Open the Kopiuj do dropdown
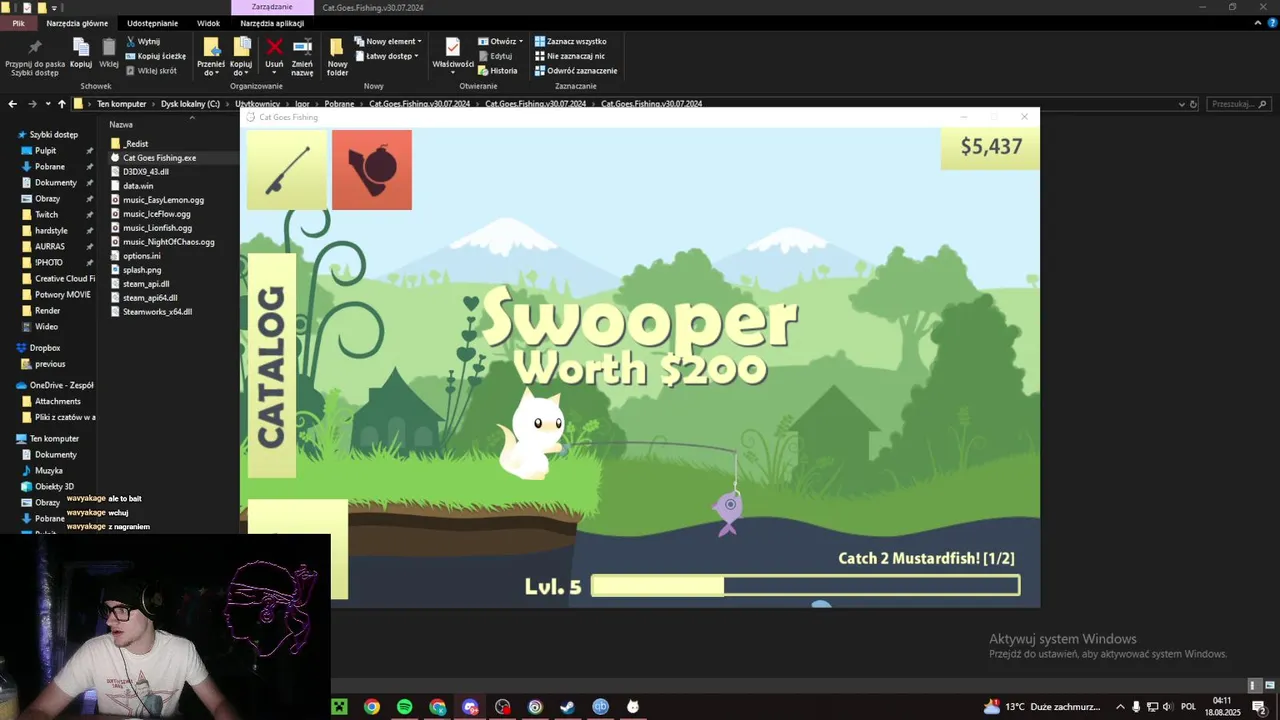Viewport: 1280px width, 720px height. pyautogui.click(x=241, y=57)
